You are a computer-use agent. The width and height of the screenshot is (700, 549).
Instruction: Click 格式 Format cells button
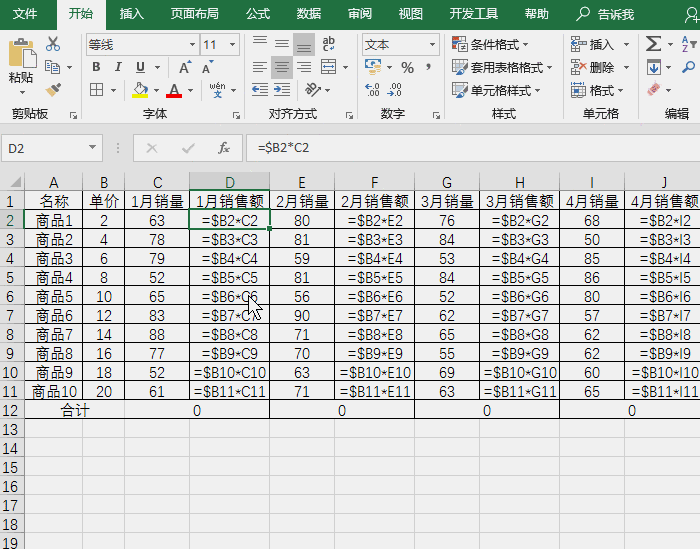click(x=597, y=90)
